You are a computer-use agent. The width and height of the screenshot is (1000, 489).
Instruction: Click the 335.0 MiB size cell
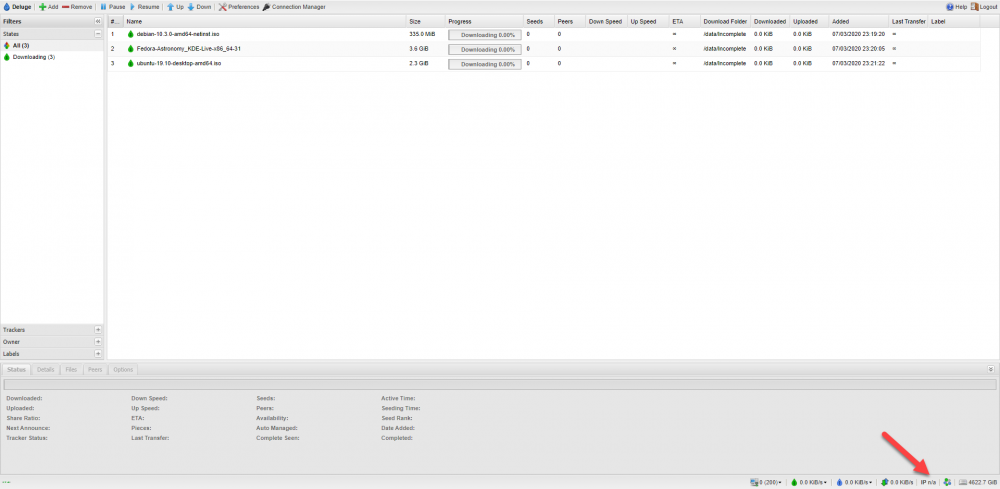pos(422,34)
